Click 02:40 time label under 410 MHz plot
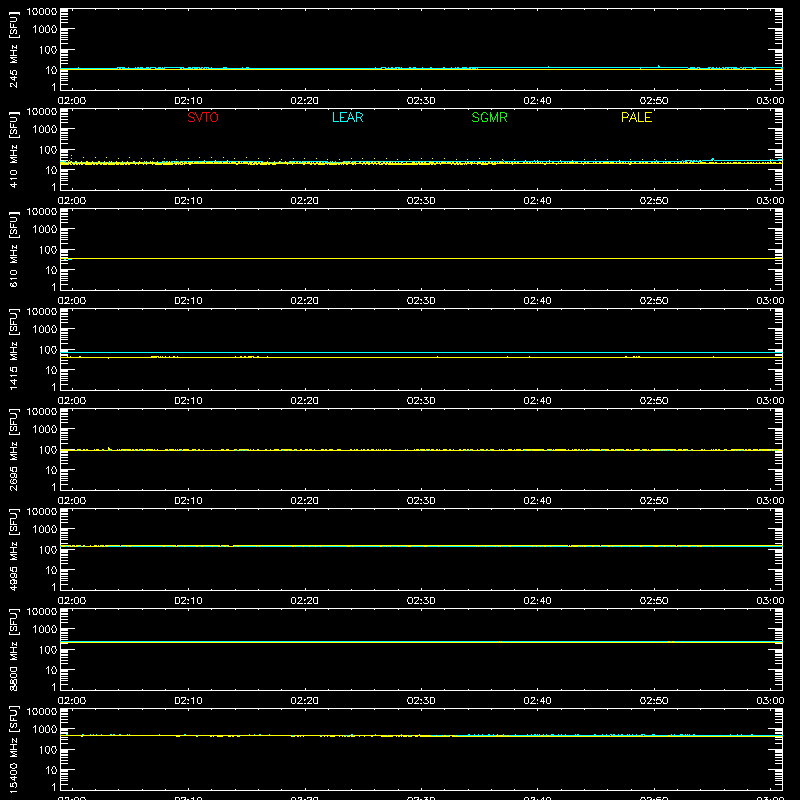This screenshot has width=800, height=800. (x=537, y=201)
